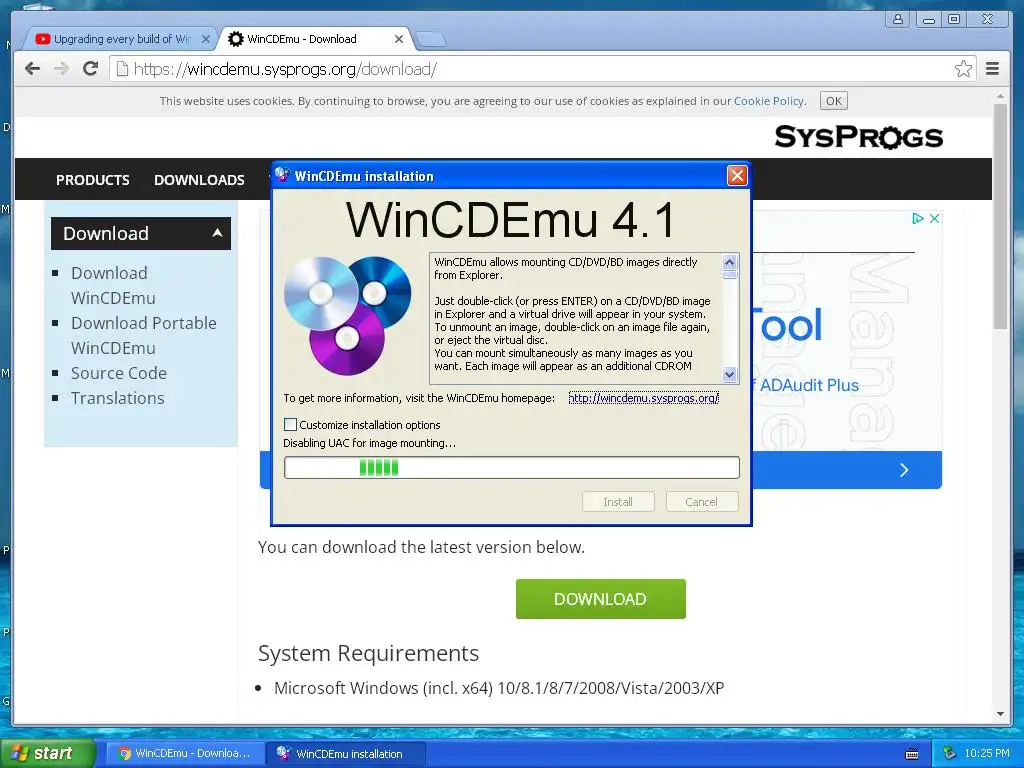Close the WinCDEmu - Download tab

tap(399, 39)
